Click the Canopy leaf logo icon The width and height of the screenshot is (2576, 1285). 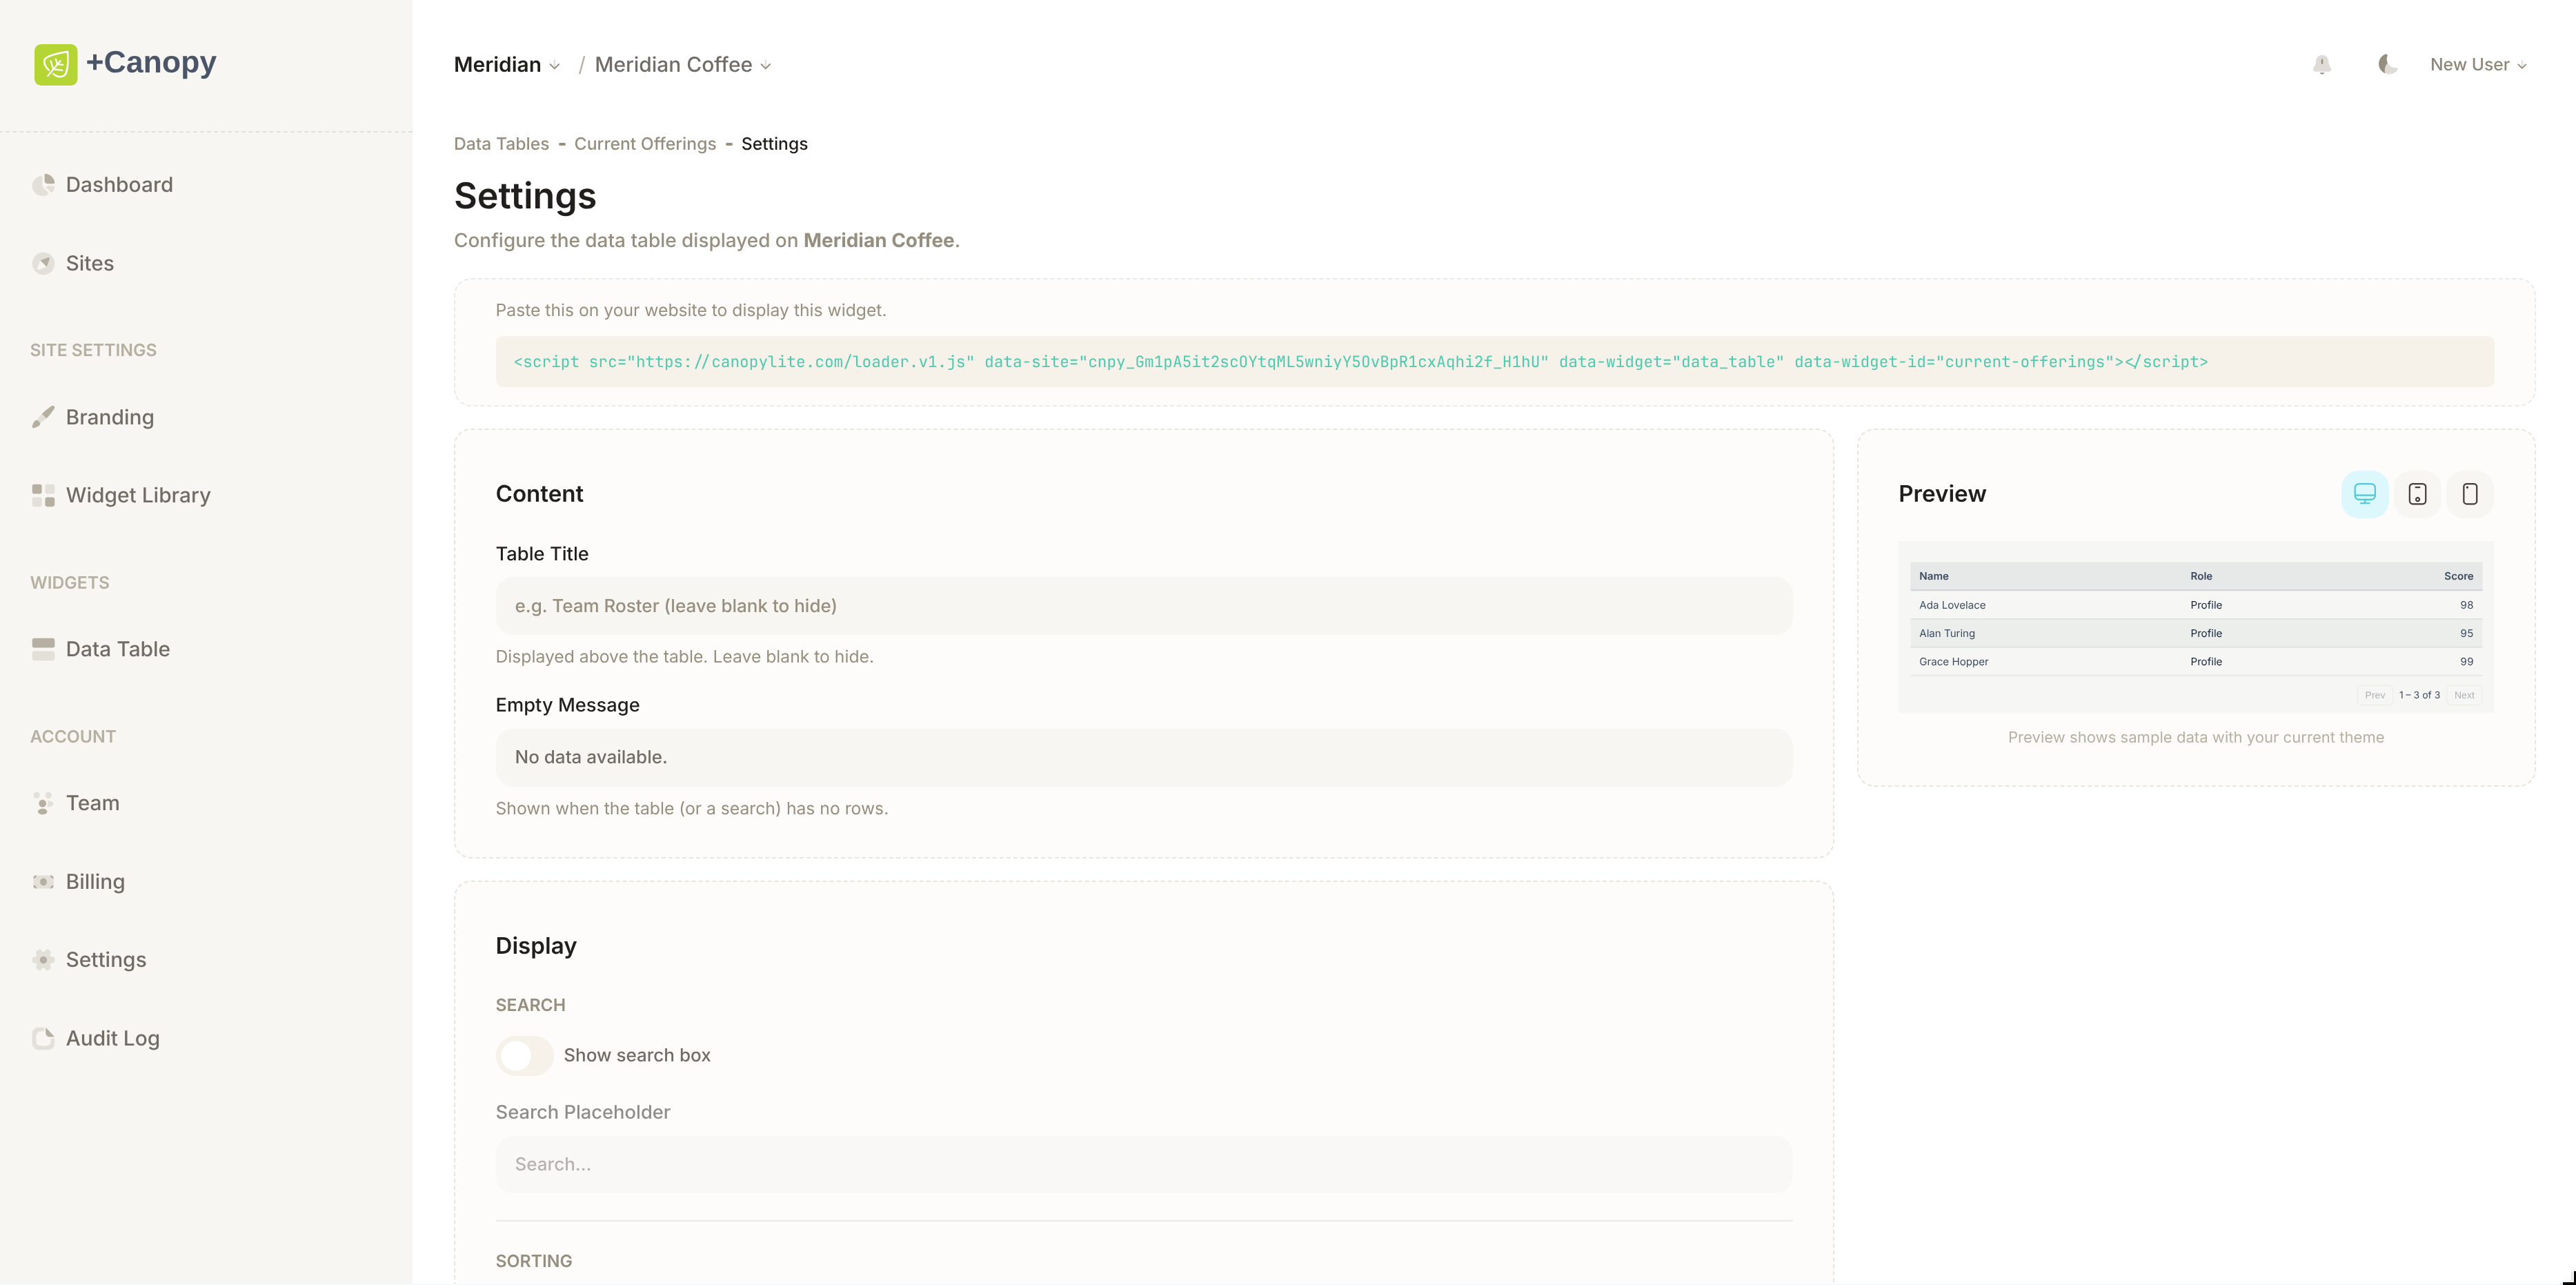pyautogui.click(x=56, y=64)
